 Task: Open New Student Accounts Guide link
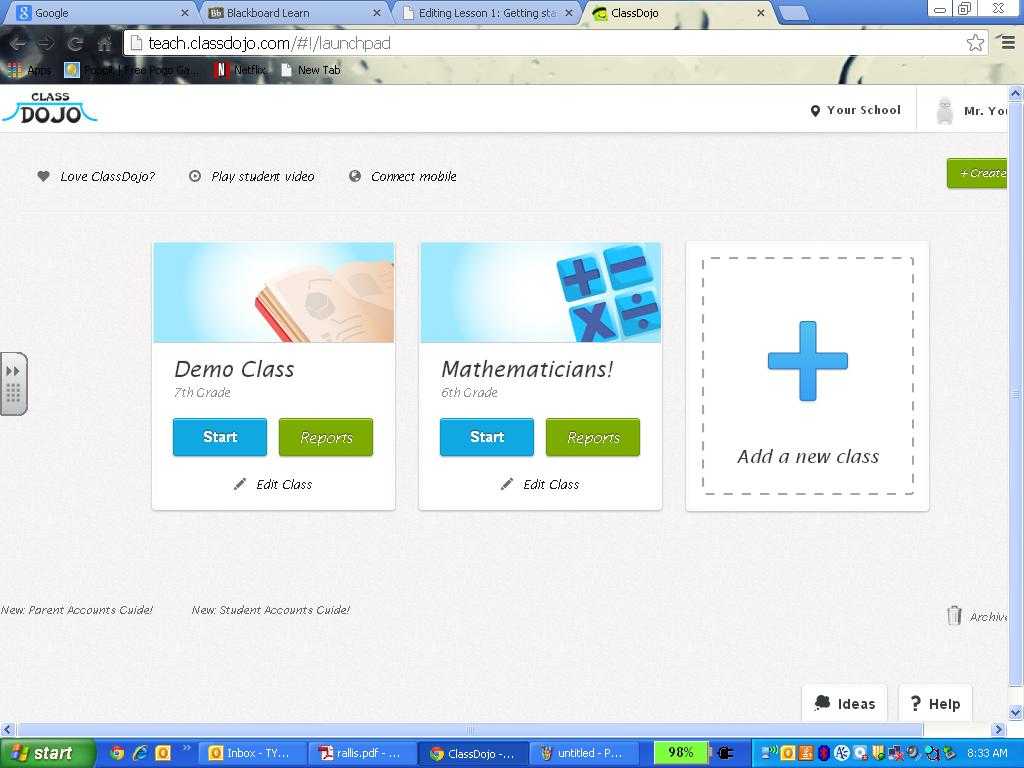[270, 610]
